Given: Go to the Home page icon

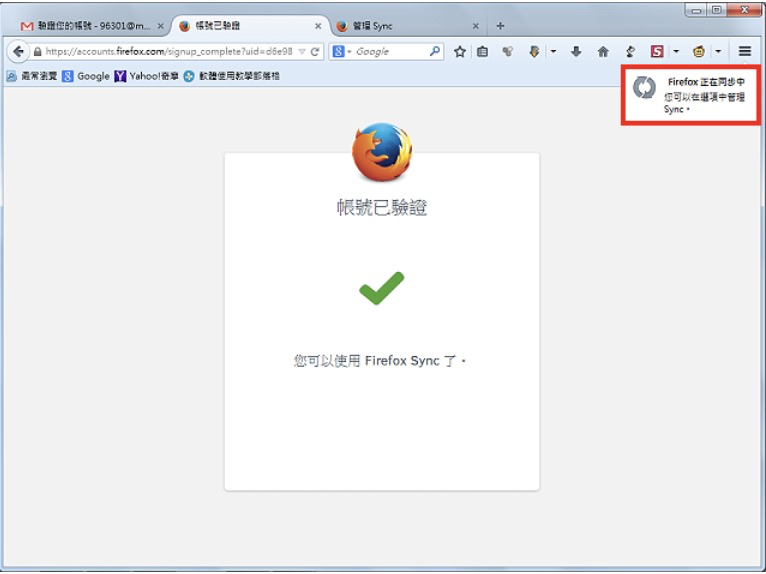Looking at the screenshot, I should coord(603,51).
